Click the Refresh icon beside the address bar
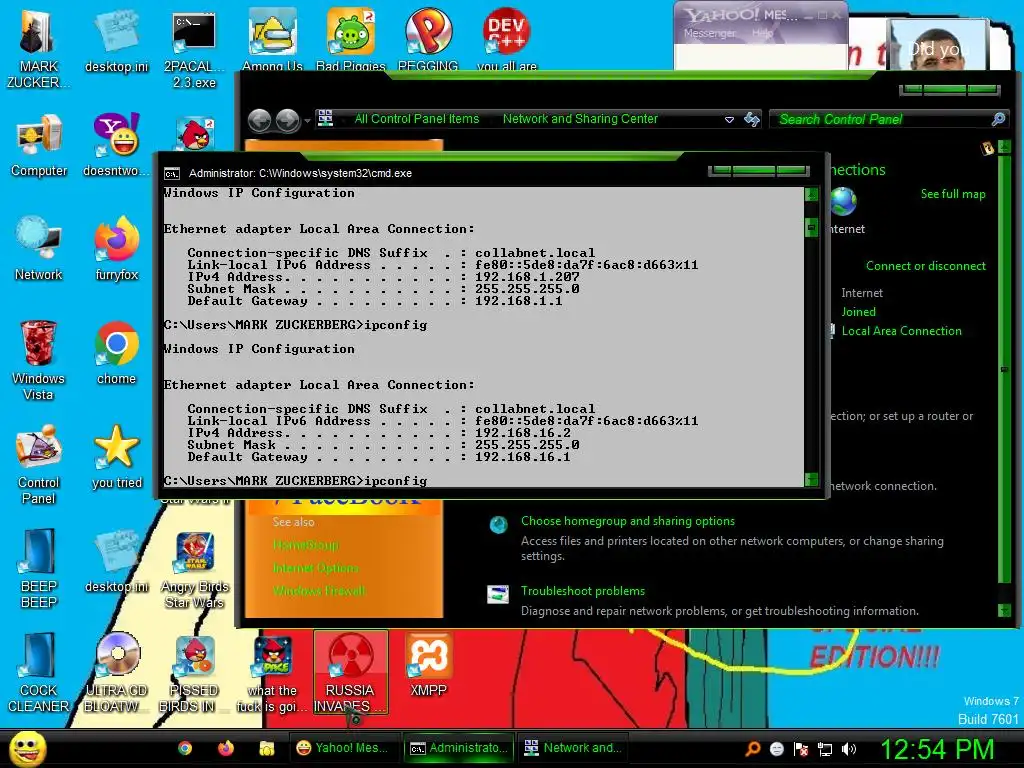Image resolution: width=1024 pixels, height=768 pixels. [x=752, y=119]
